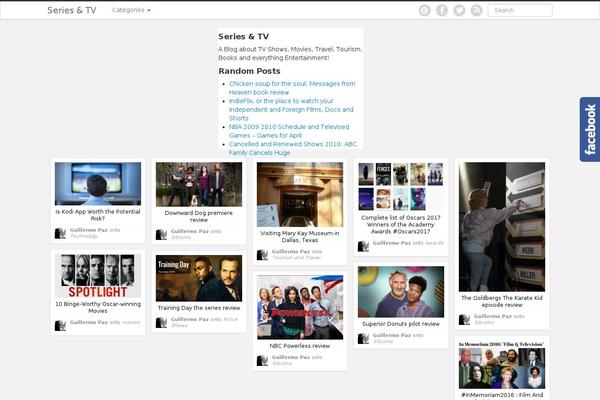Screen dimensions: 600x400
Task: Open the blue facebook side tab
Action: click(590, 129)
